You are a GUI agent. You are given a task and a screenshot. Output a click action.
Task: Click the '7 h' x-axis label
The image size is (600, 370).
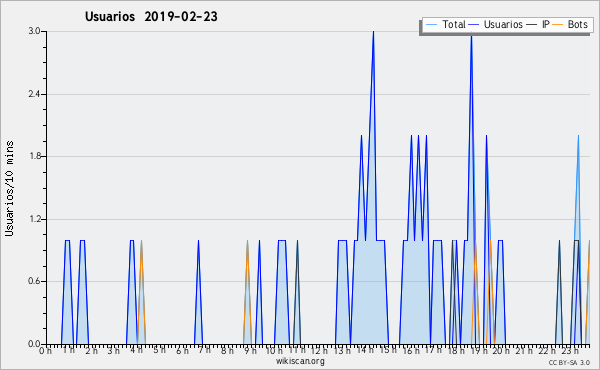(x=204, y=350)
